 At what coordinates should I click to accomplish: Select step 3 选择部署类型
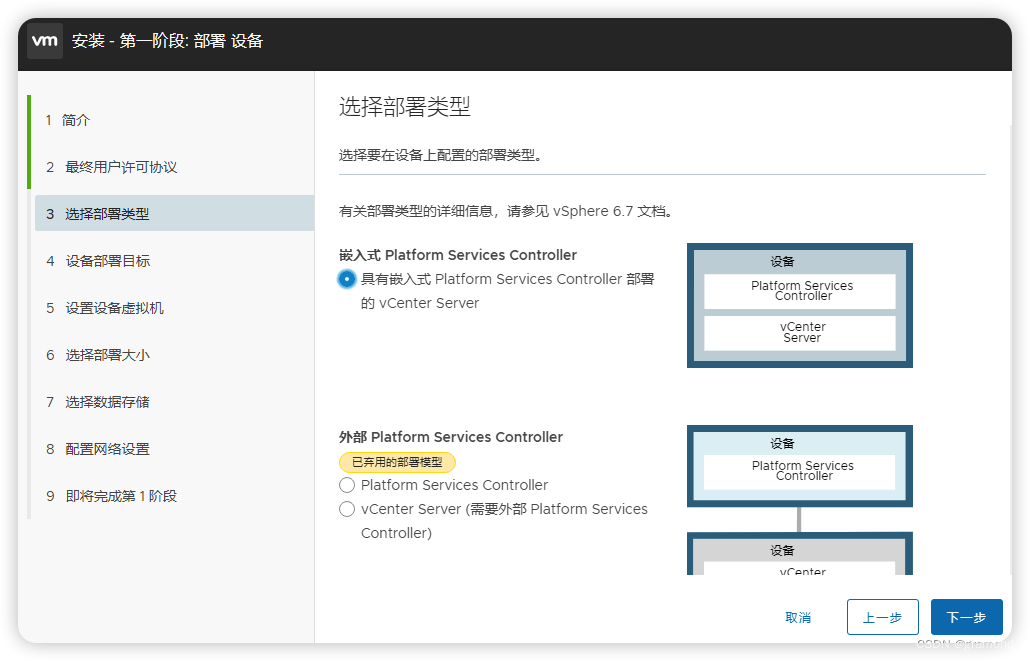[174, 214]
